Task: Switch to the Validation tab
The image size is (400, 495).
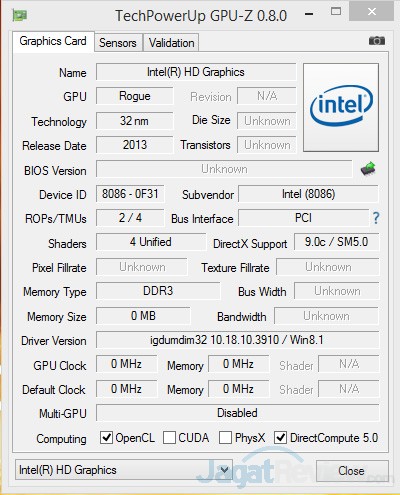Action: pos(171,43)
